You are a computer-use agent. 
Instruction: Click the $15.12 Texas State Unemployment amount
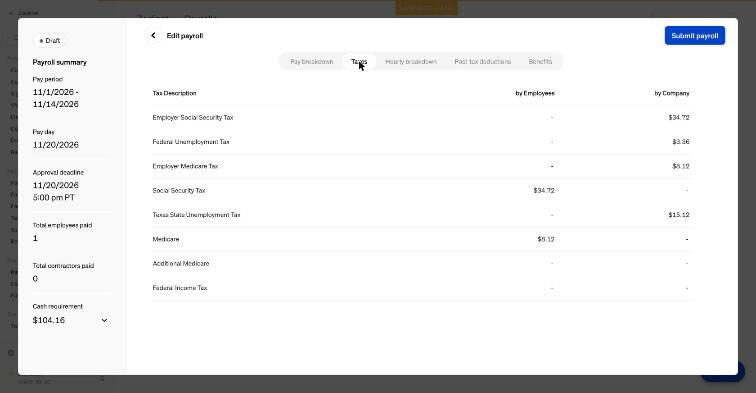(x=679, y=215)
